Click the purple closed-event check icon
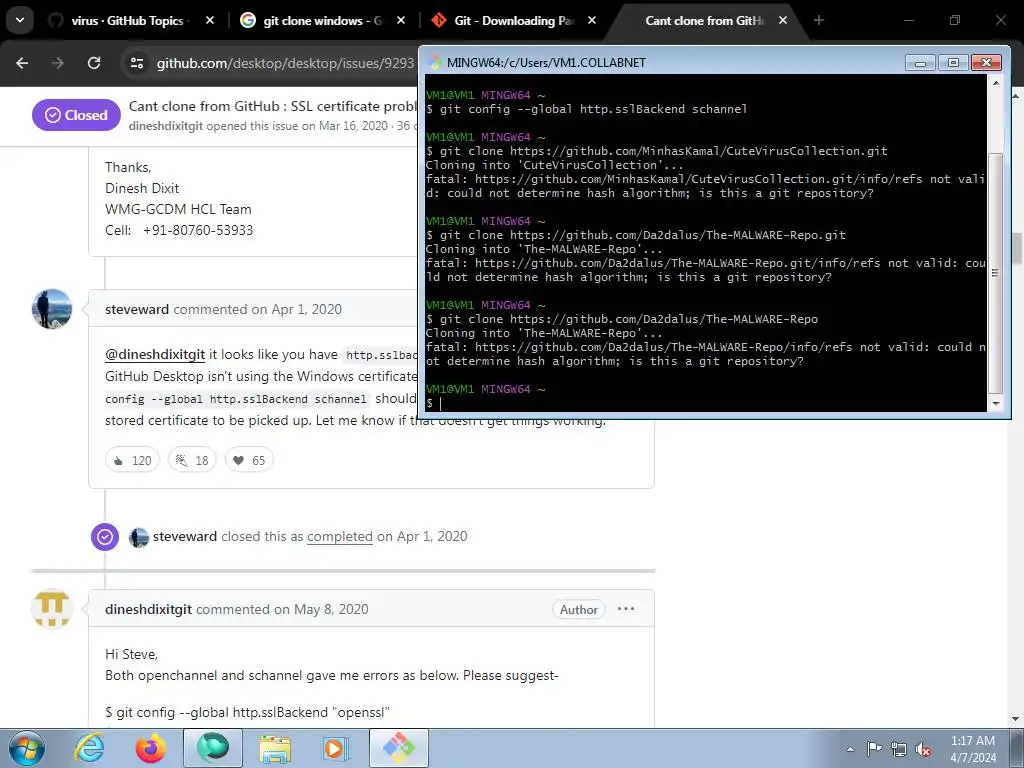Screen dimensions: 1024x768 click(104, 537)
